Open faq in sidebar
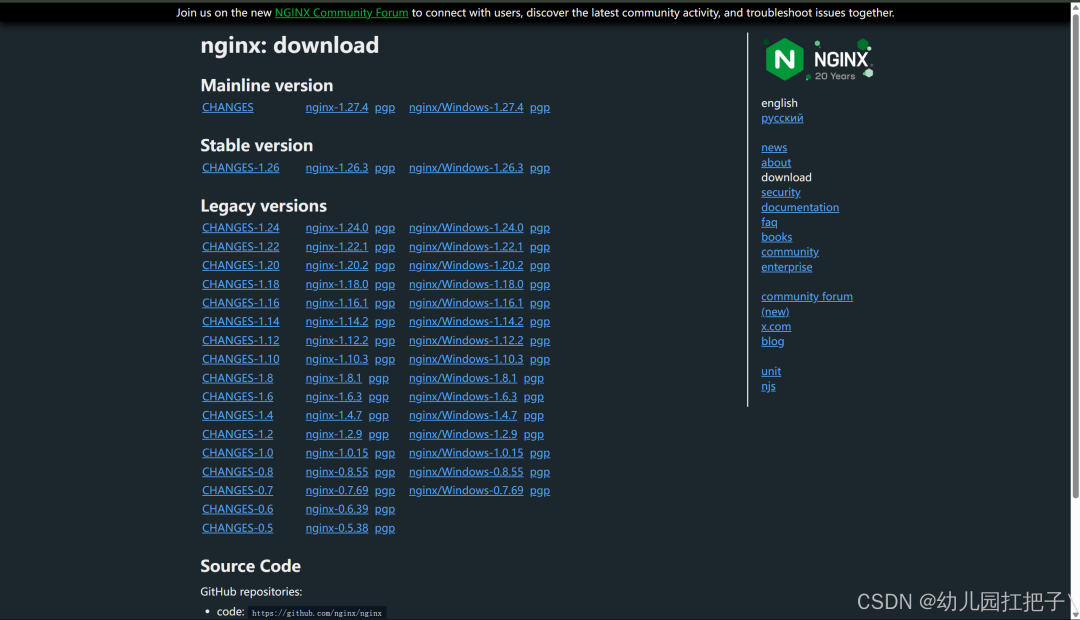 (x=769, y=222)
